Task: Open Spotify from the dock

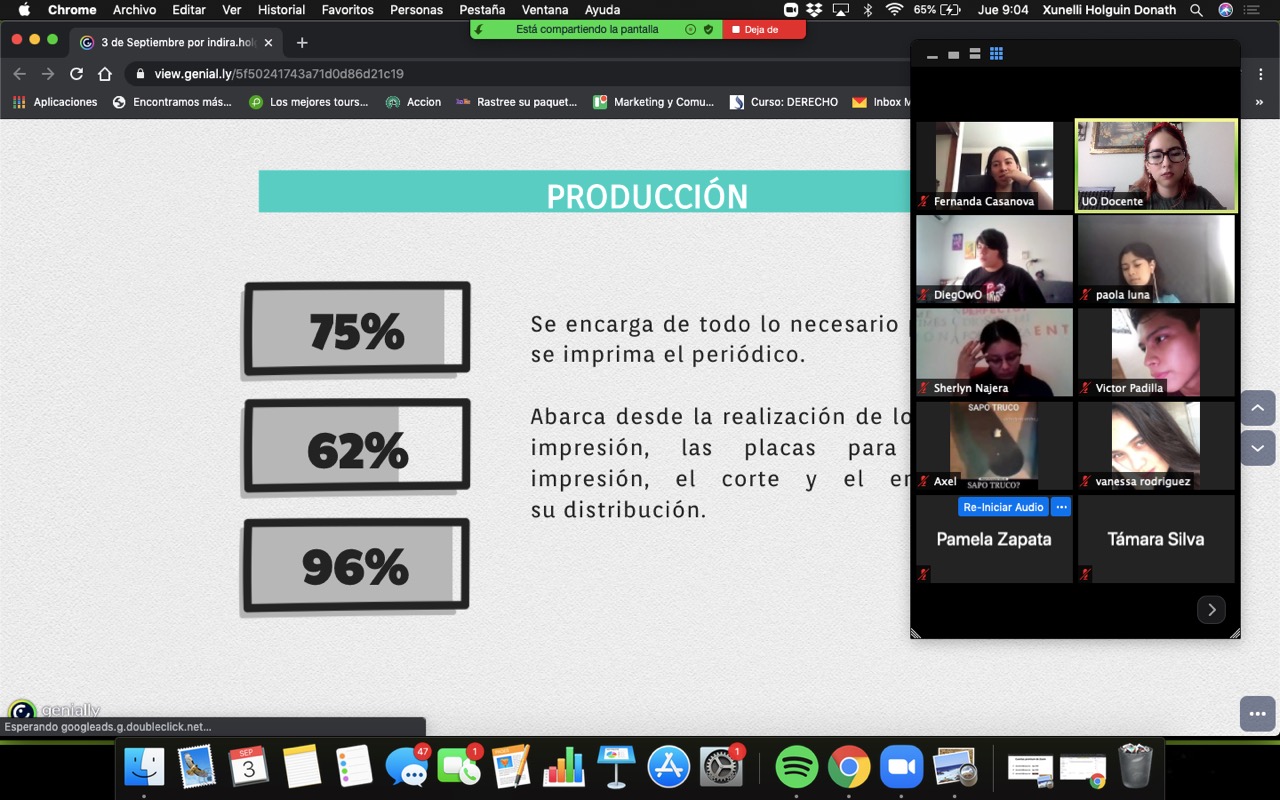Action: pyautogui.click(x=796, y=767)
